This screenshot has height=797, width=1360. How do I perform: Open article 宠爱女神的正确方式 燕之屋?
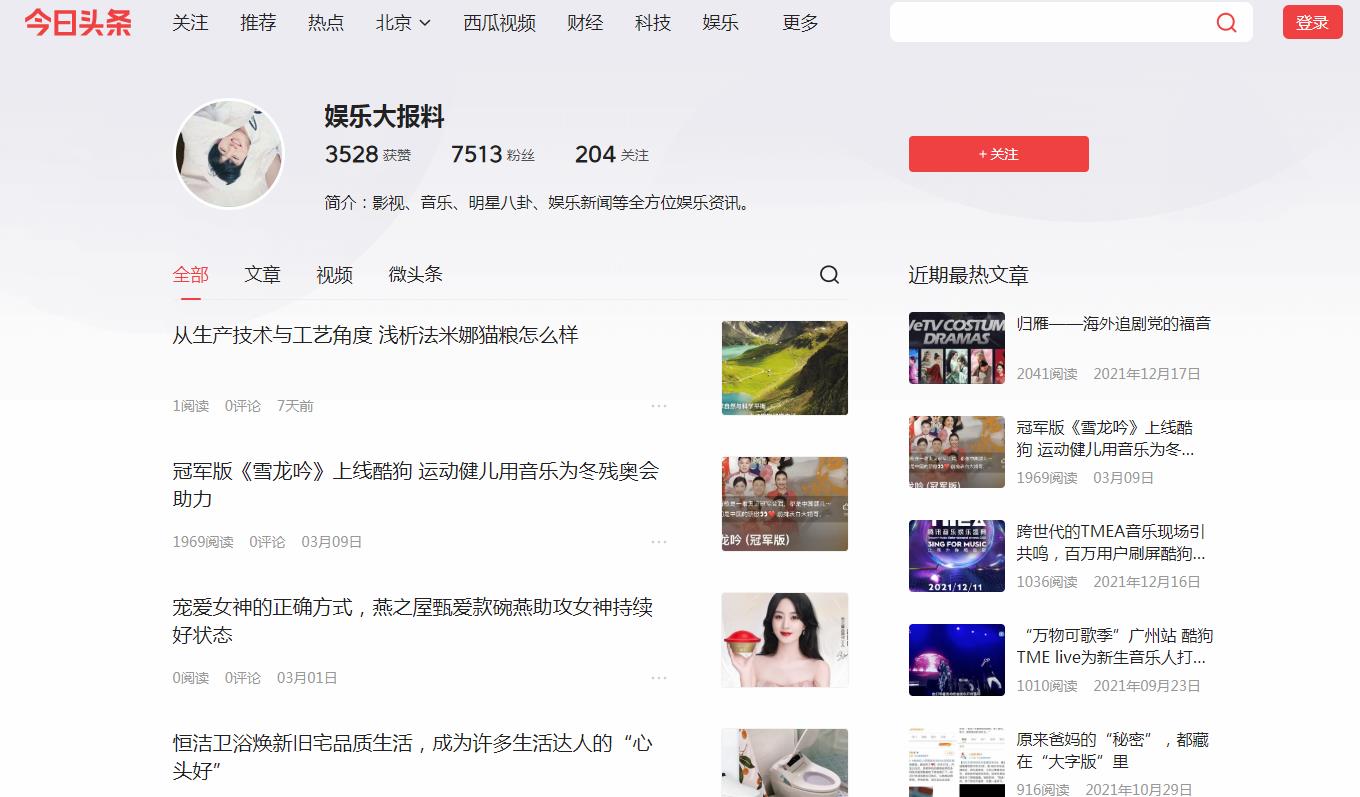coord(413,621)
